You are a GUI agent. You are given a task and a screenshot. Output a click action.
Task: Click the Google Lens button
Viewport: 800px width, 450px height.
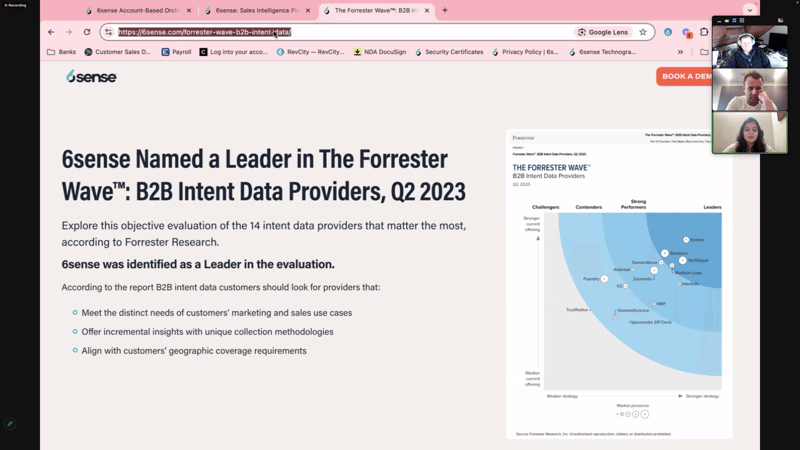[603, 32]
